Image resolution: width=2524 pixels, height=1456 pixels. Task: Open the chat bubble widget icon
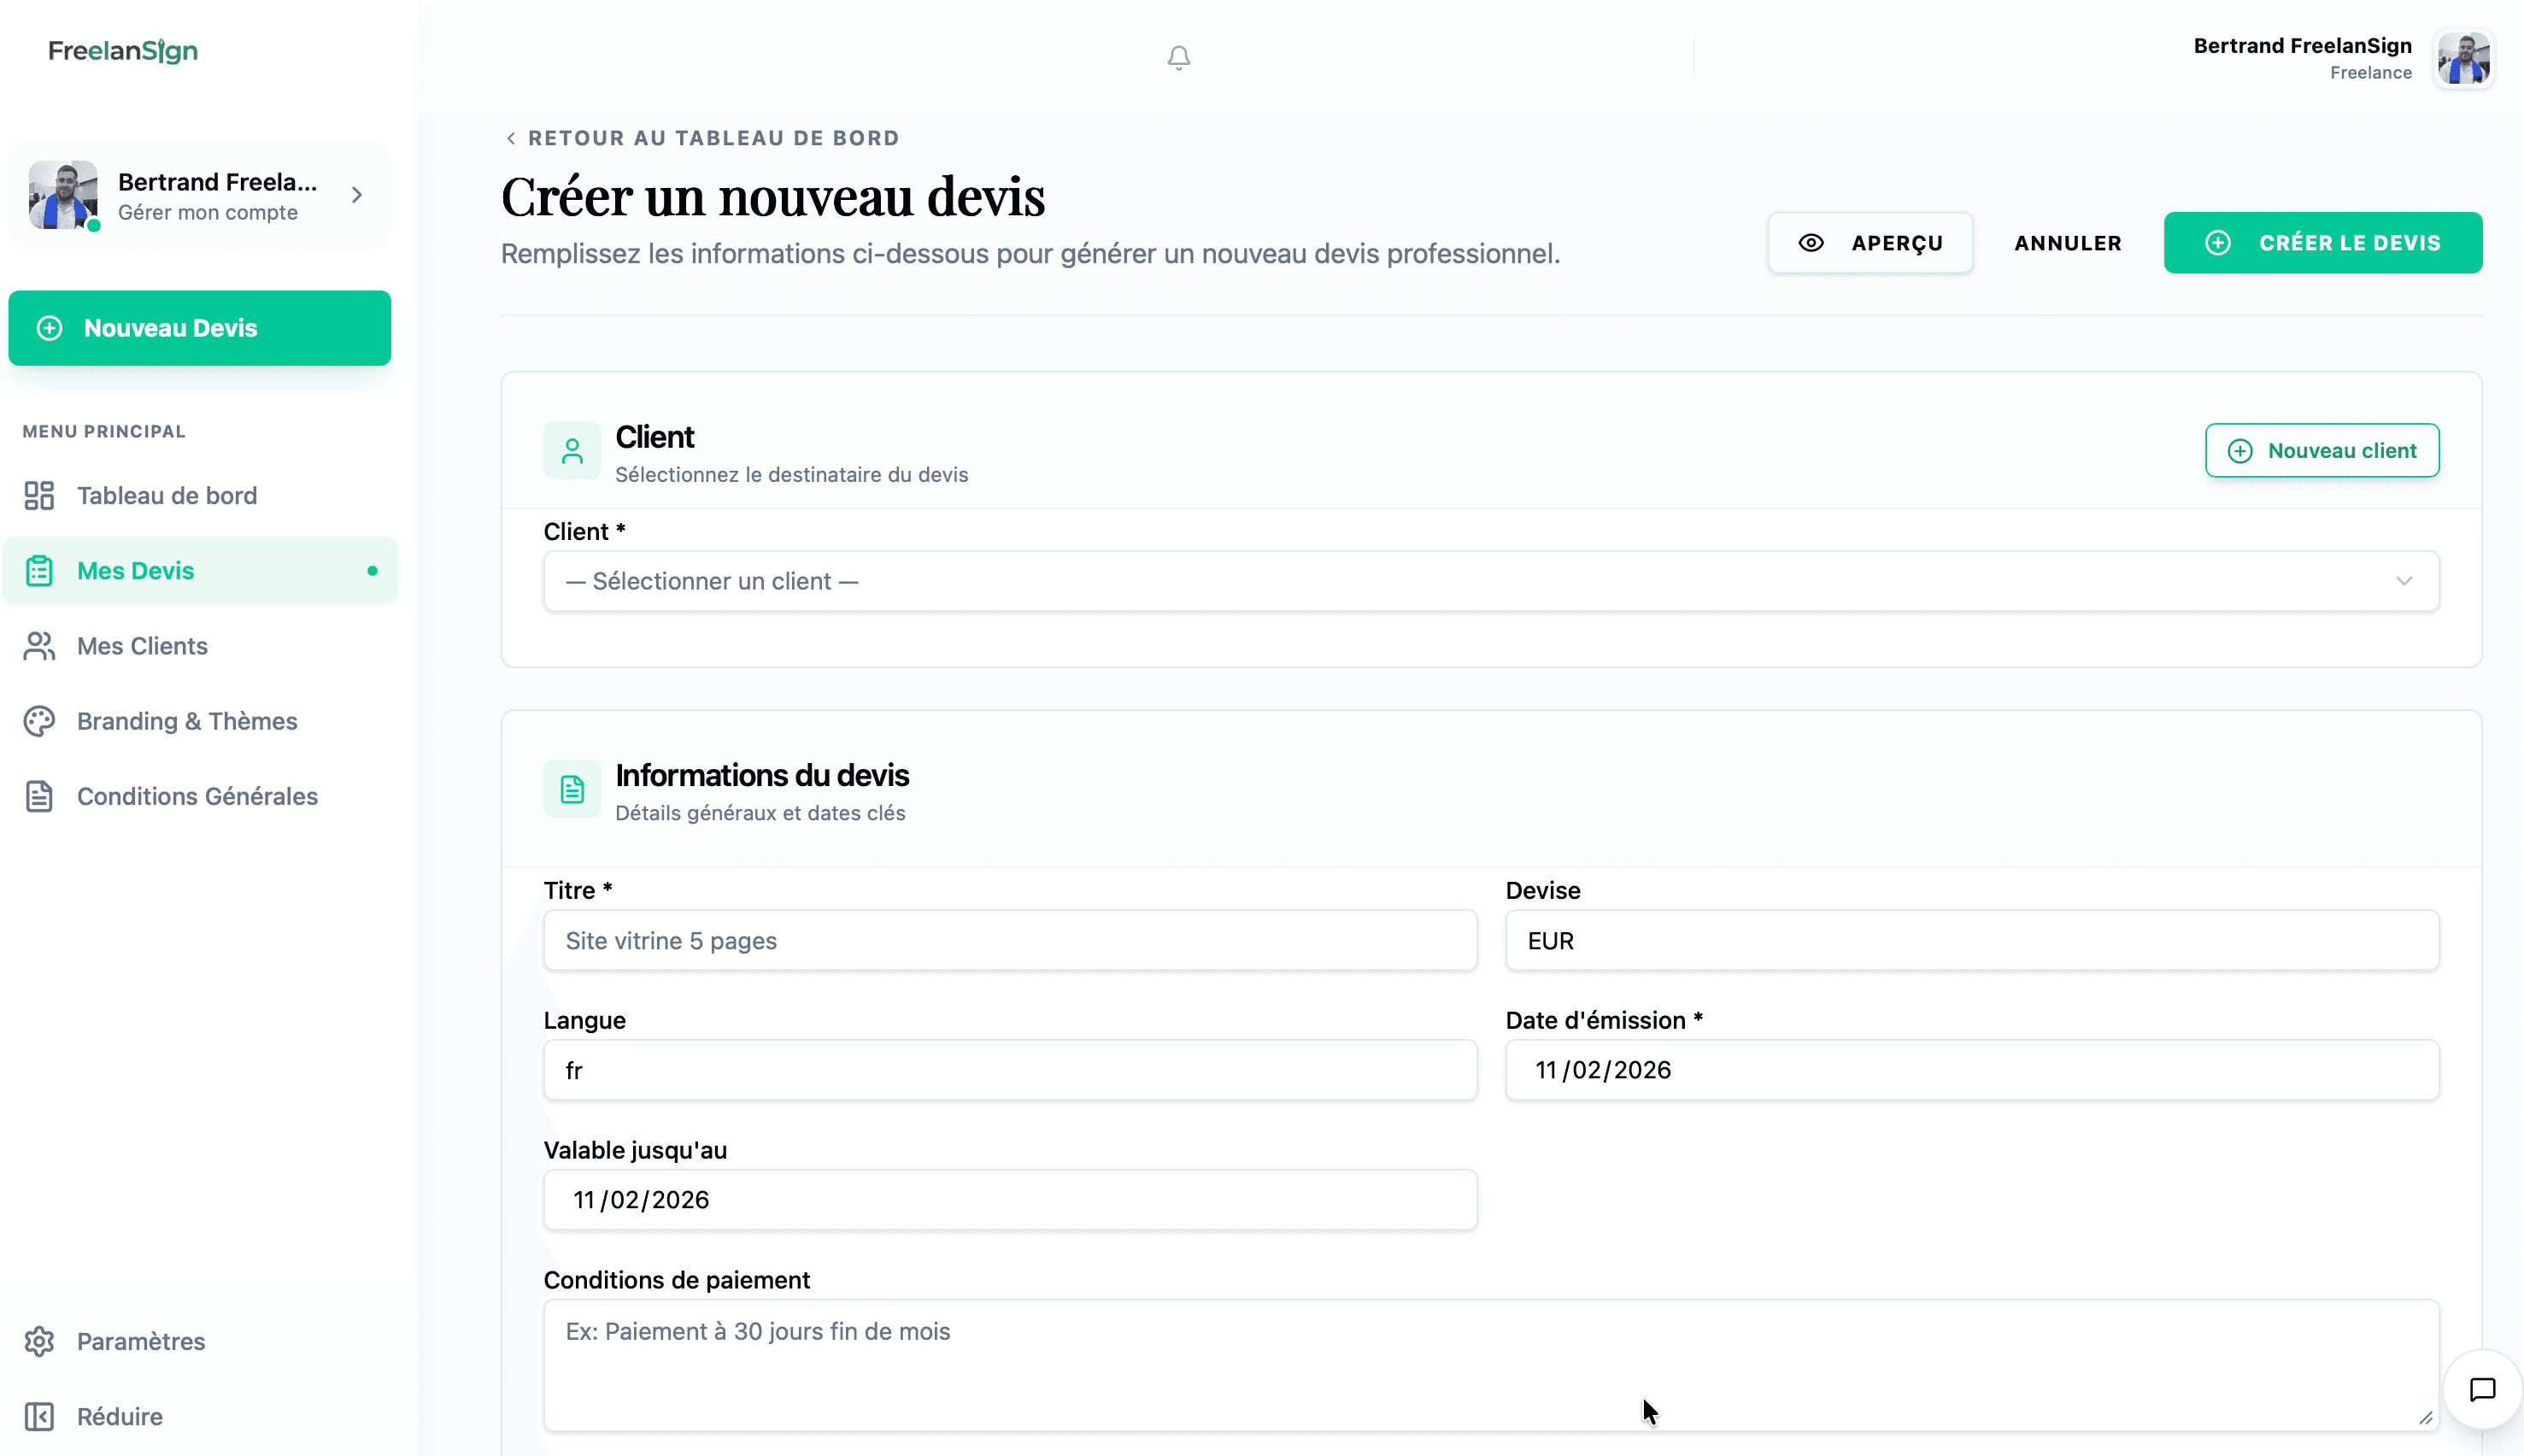click(x=2482, y=1390)
